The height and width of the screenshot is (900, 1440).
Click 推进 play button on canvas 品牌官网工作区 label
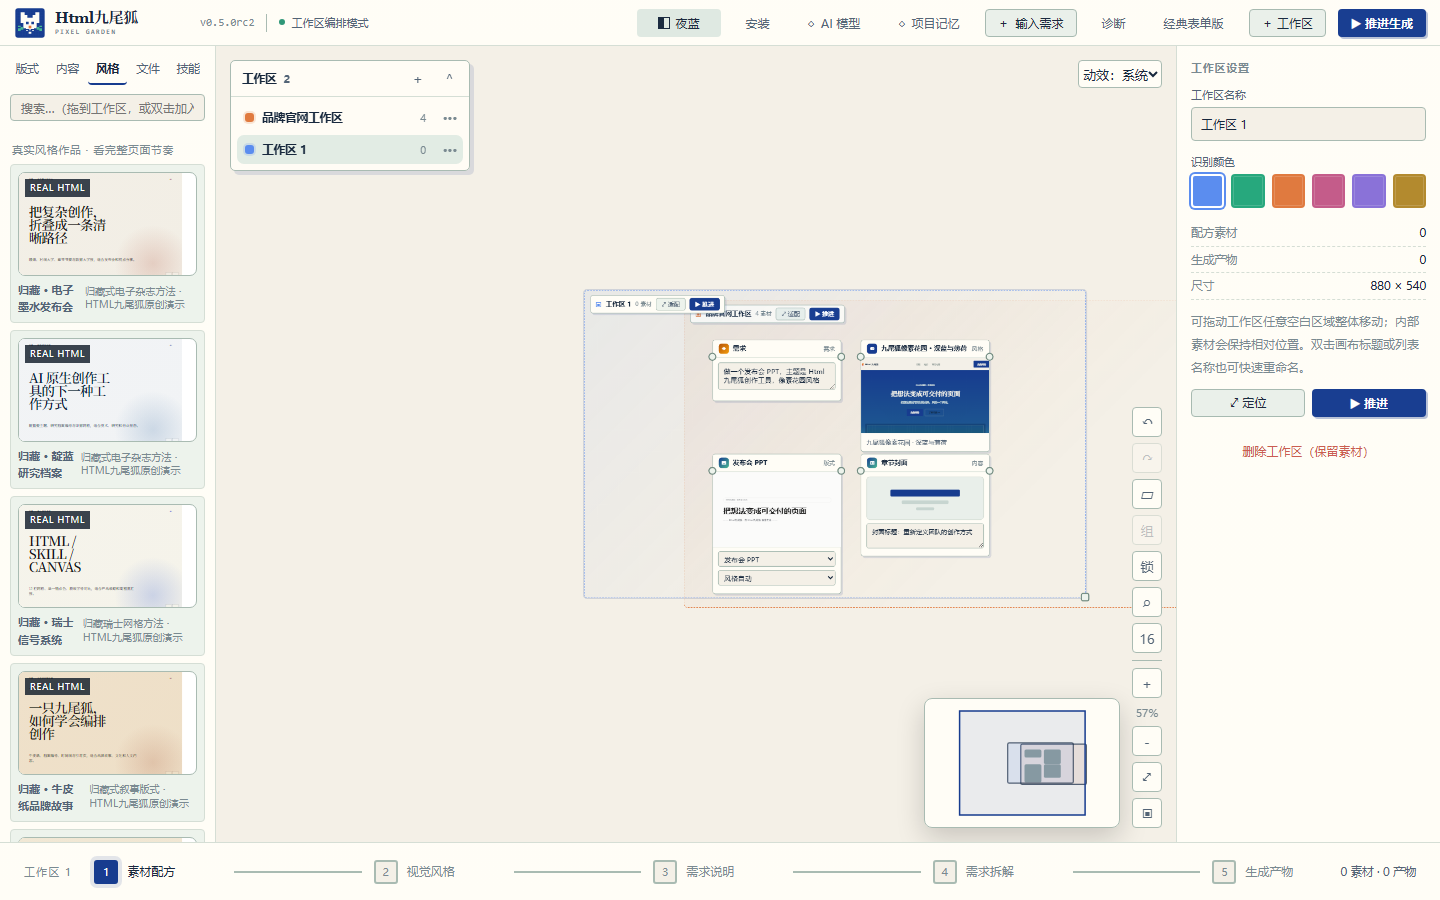click(824, 314)
